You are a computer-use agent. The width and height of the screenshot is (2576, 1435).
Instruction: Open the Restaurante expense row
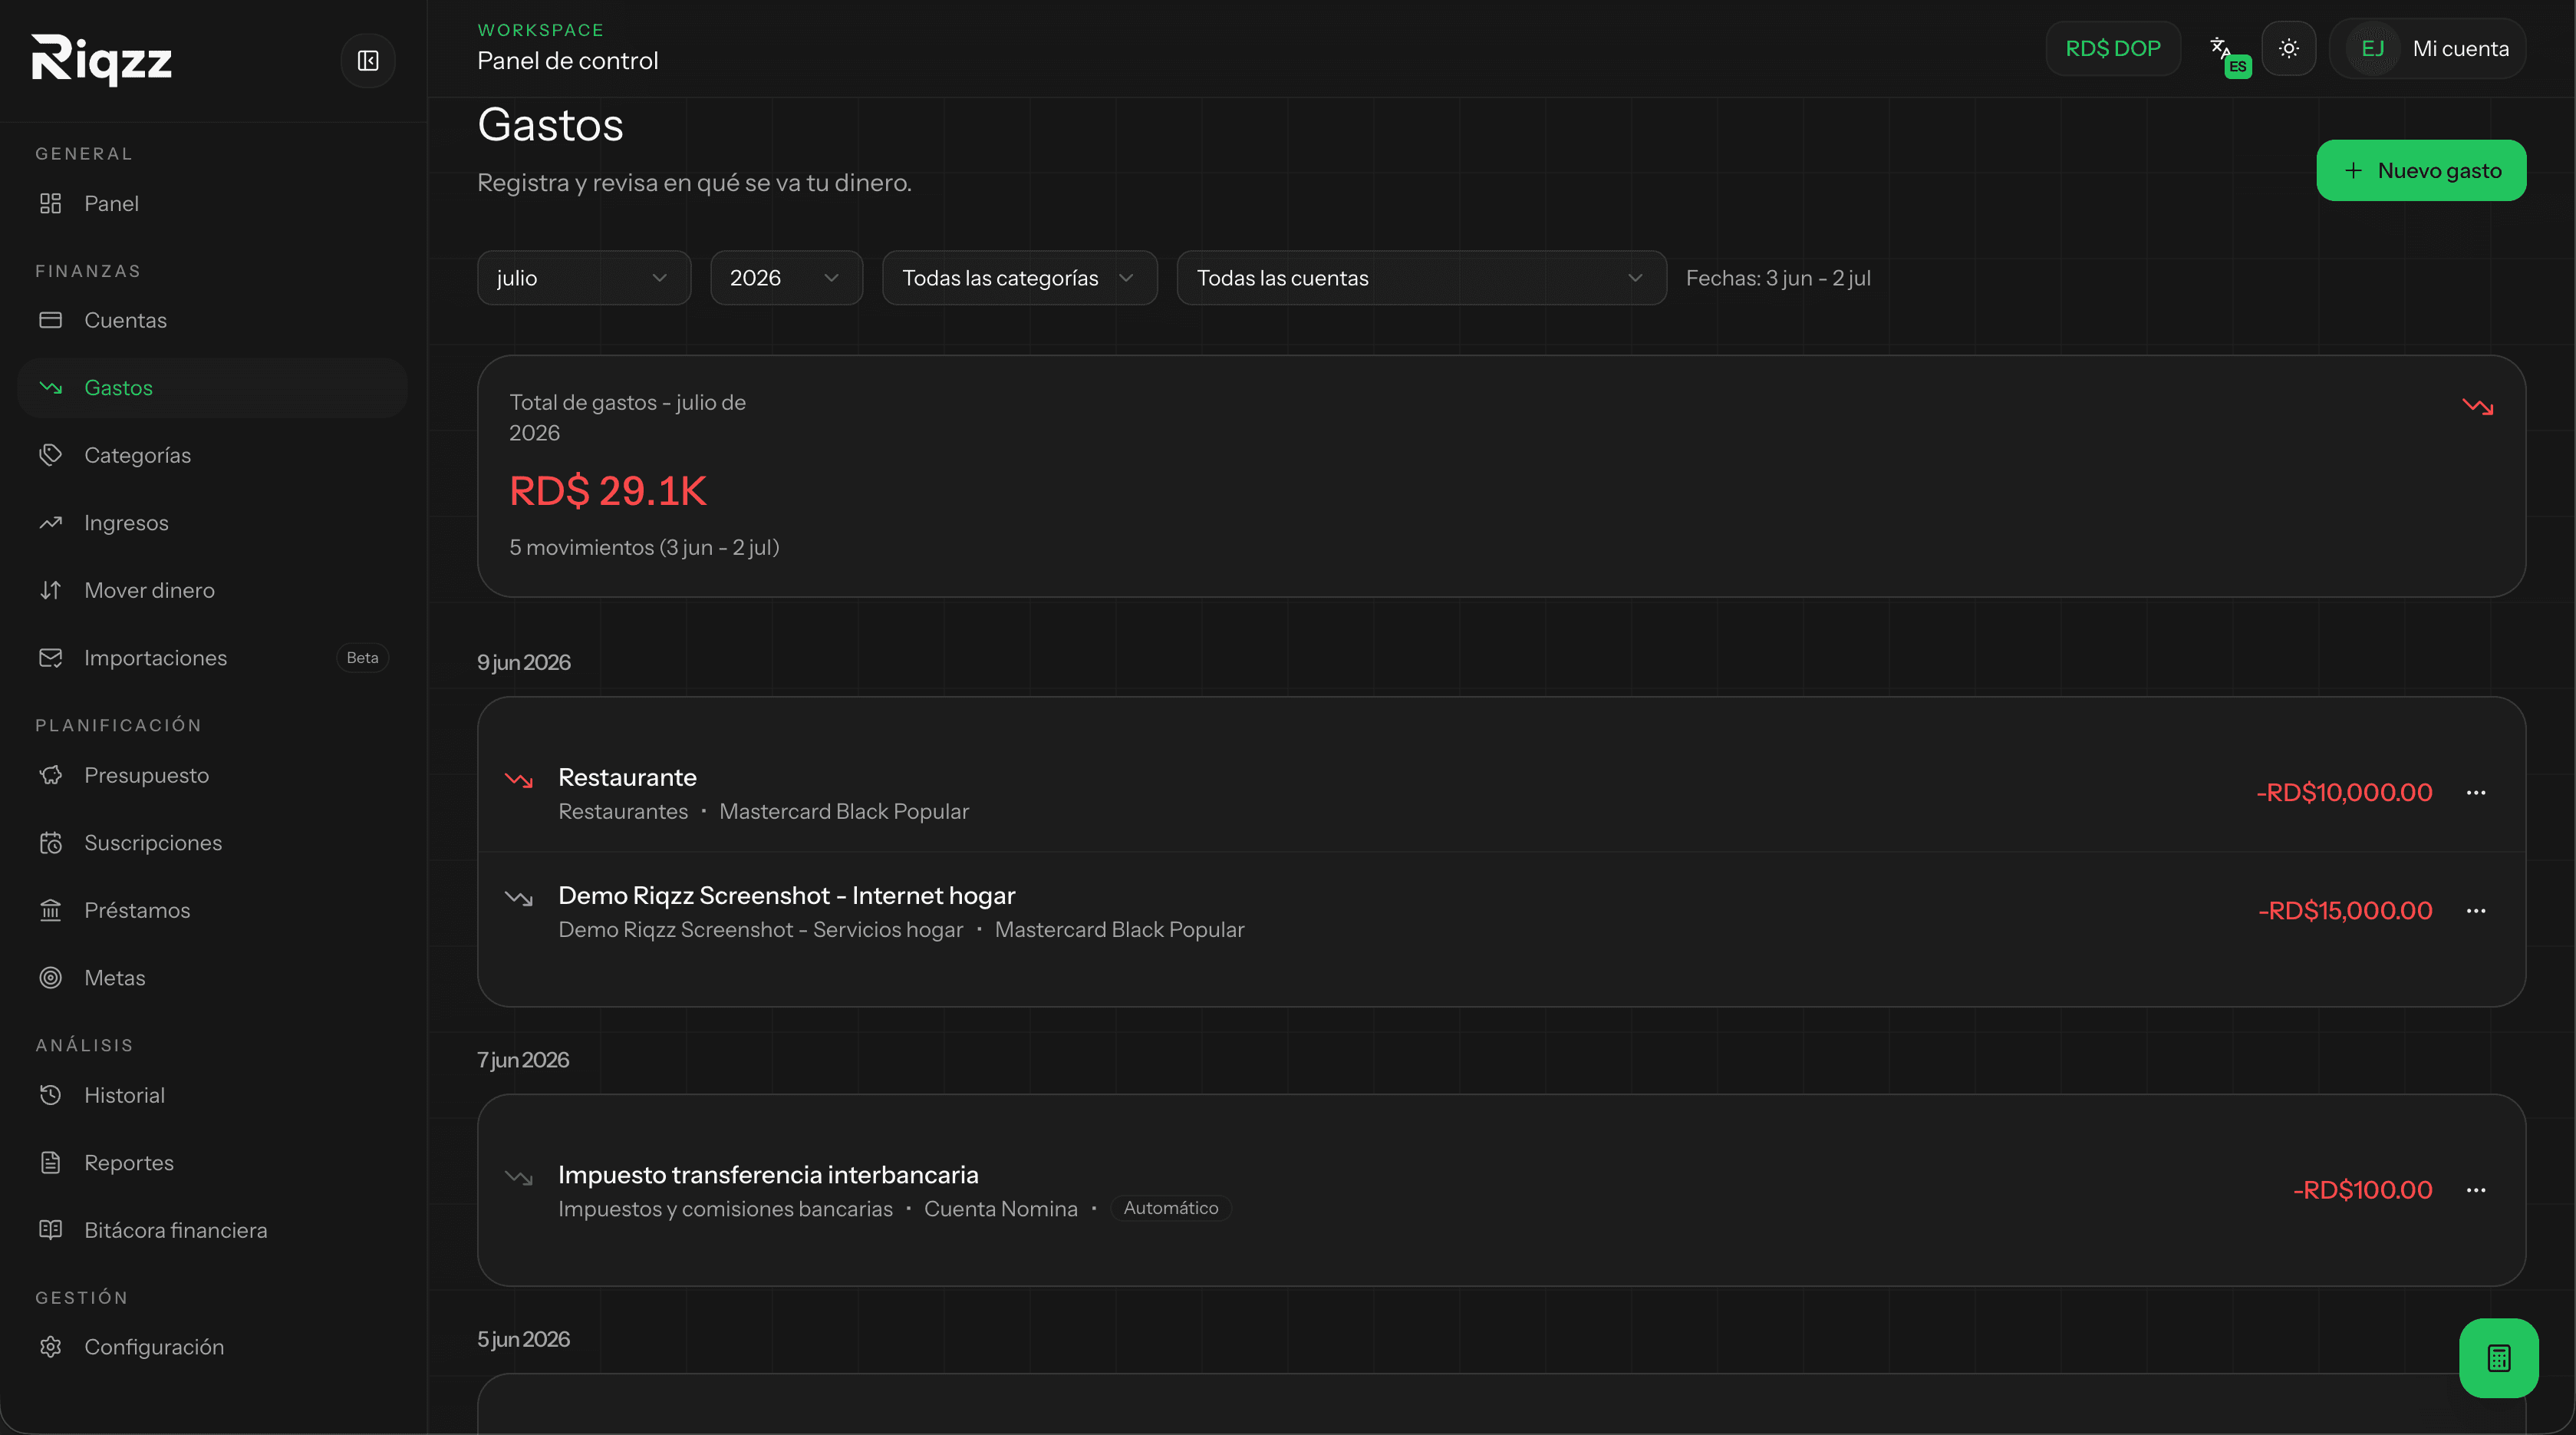click(1501, 793)
